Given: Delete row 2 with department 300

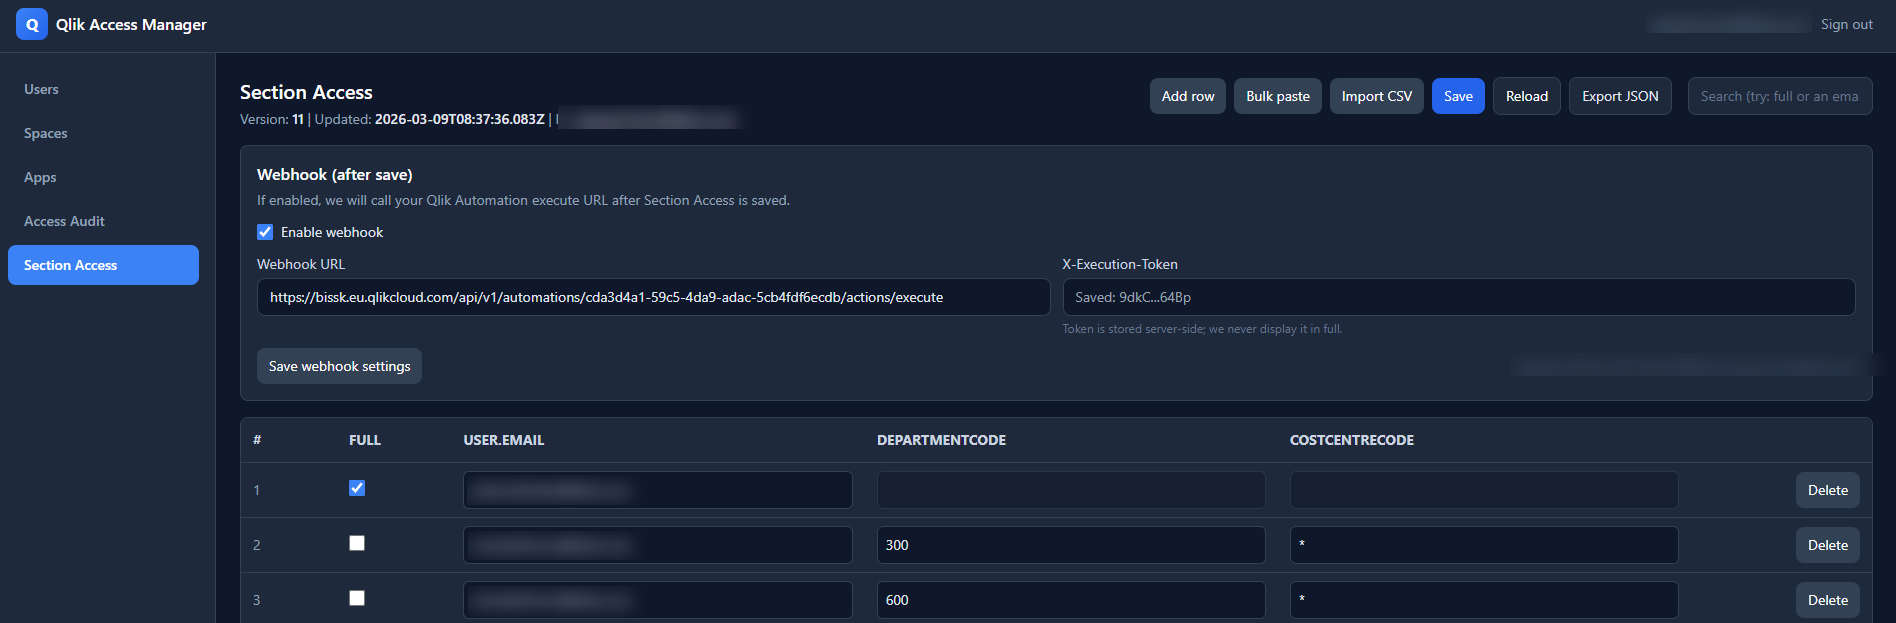Looking at the screenshot, I should [1828, 545].
